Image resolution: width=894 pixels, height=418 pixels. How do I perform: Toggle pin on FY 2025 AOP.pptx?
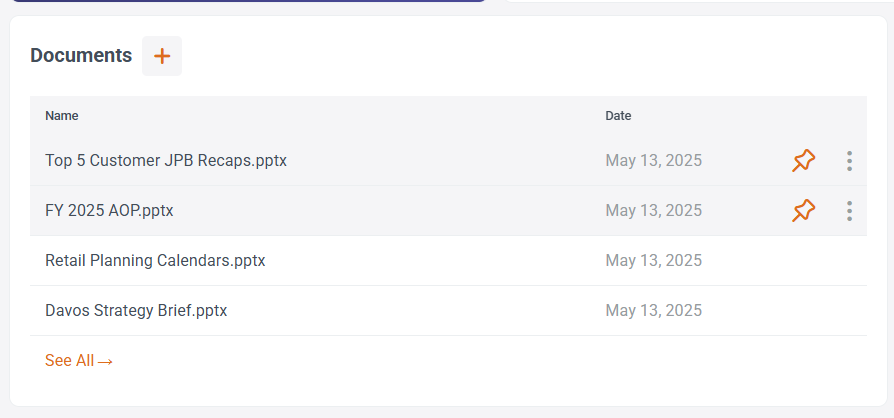click(803, 211)
